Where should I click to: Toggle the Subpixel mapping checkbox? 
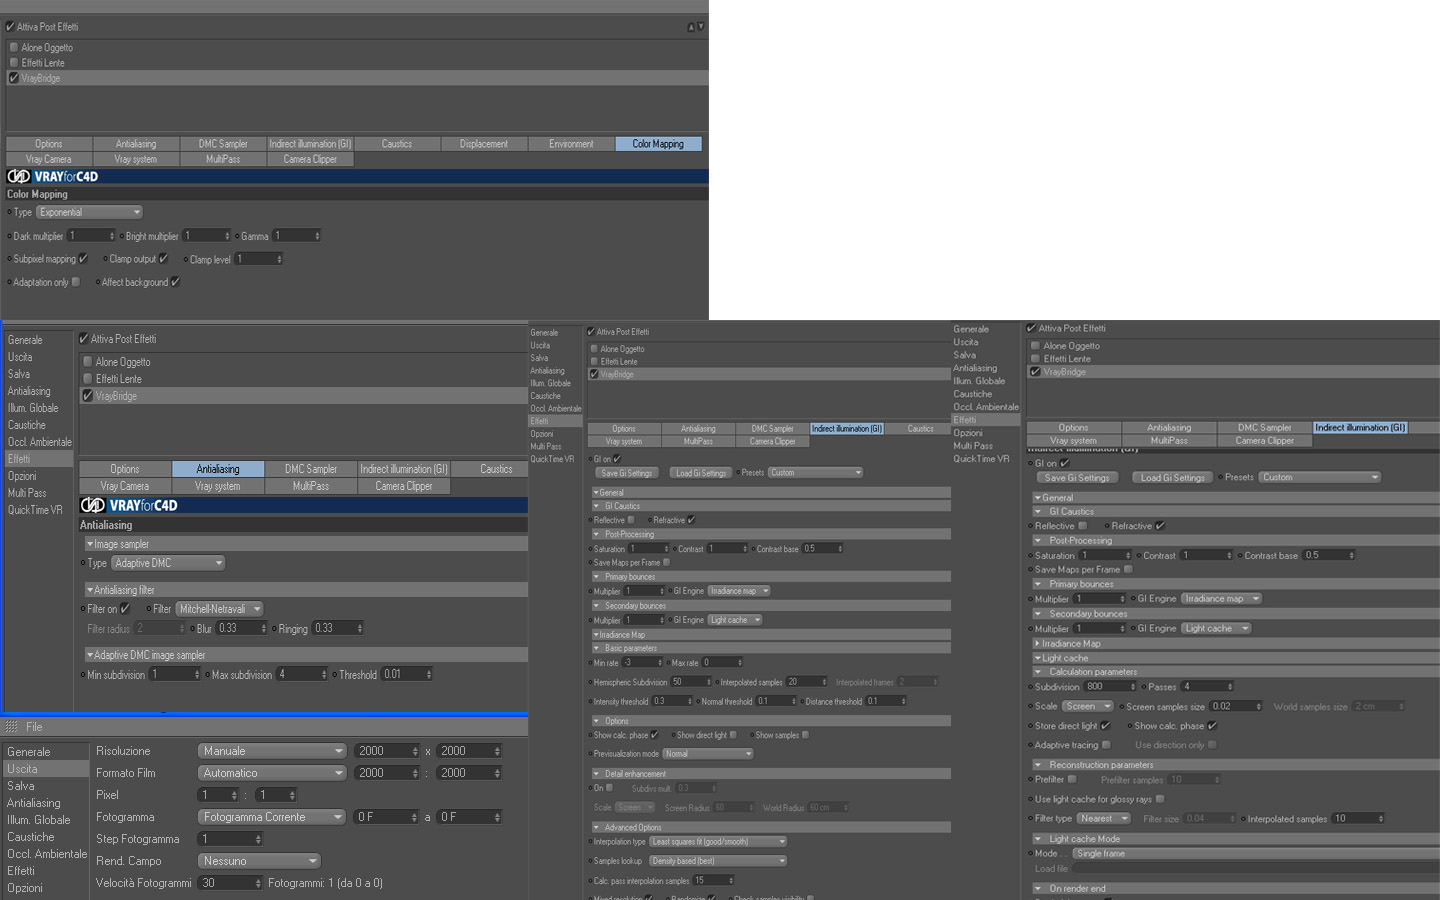click(x=83, y=259)
